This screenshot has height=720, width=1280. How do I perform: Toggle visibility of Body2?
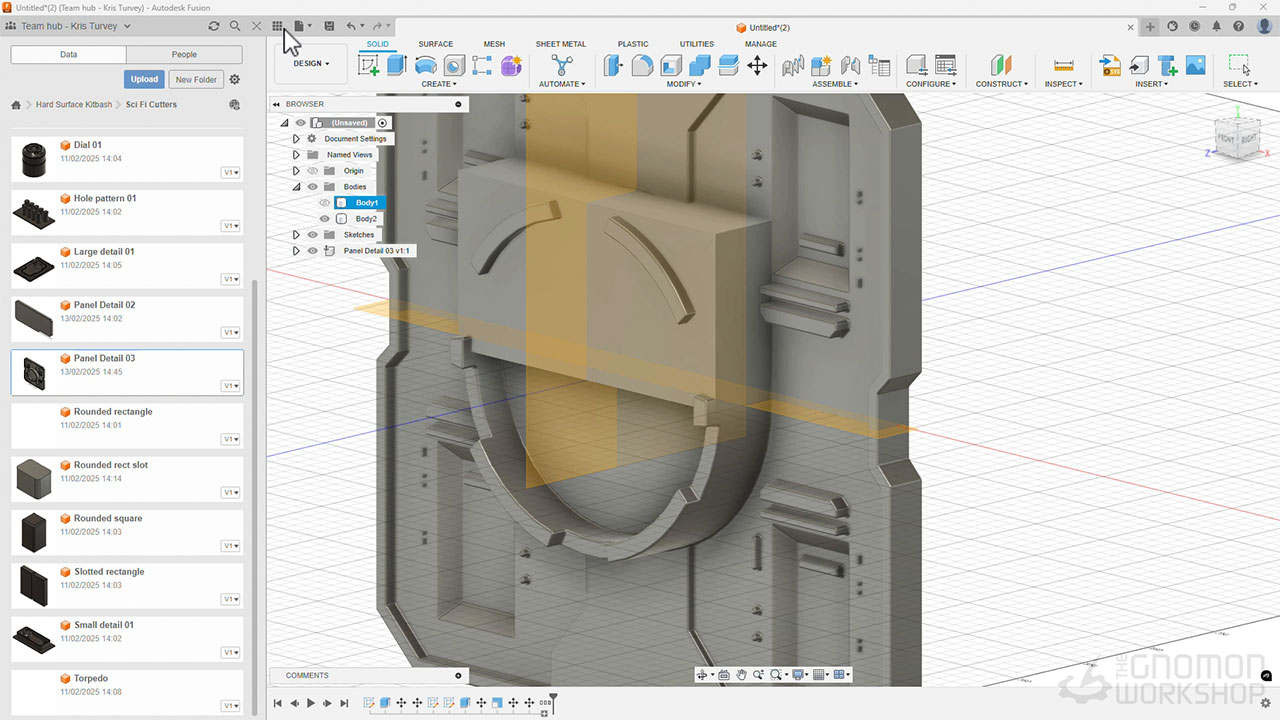pyautogui.click(x=324, y=219)
